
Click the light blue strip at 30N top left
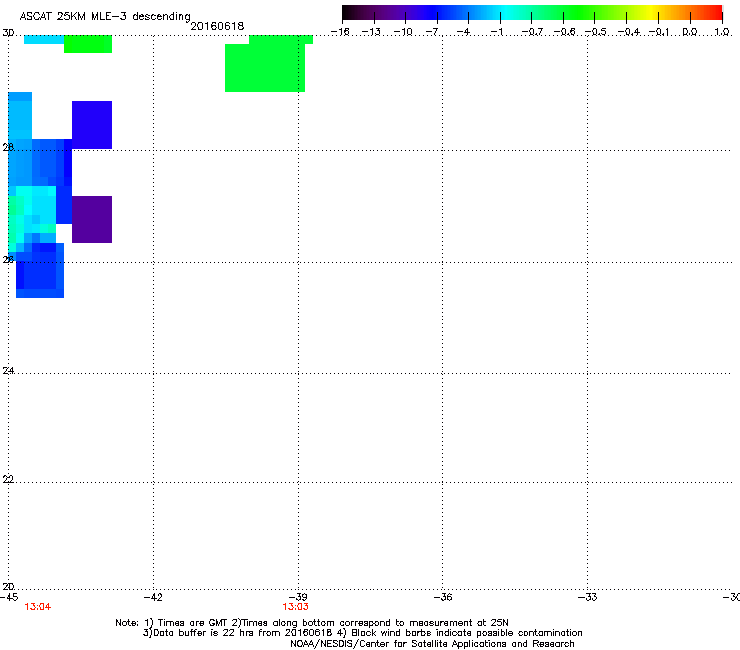[x=44, y=40]
